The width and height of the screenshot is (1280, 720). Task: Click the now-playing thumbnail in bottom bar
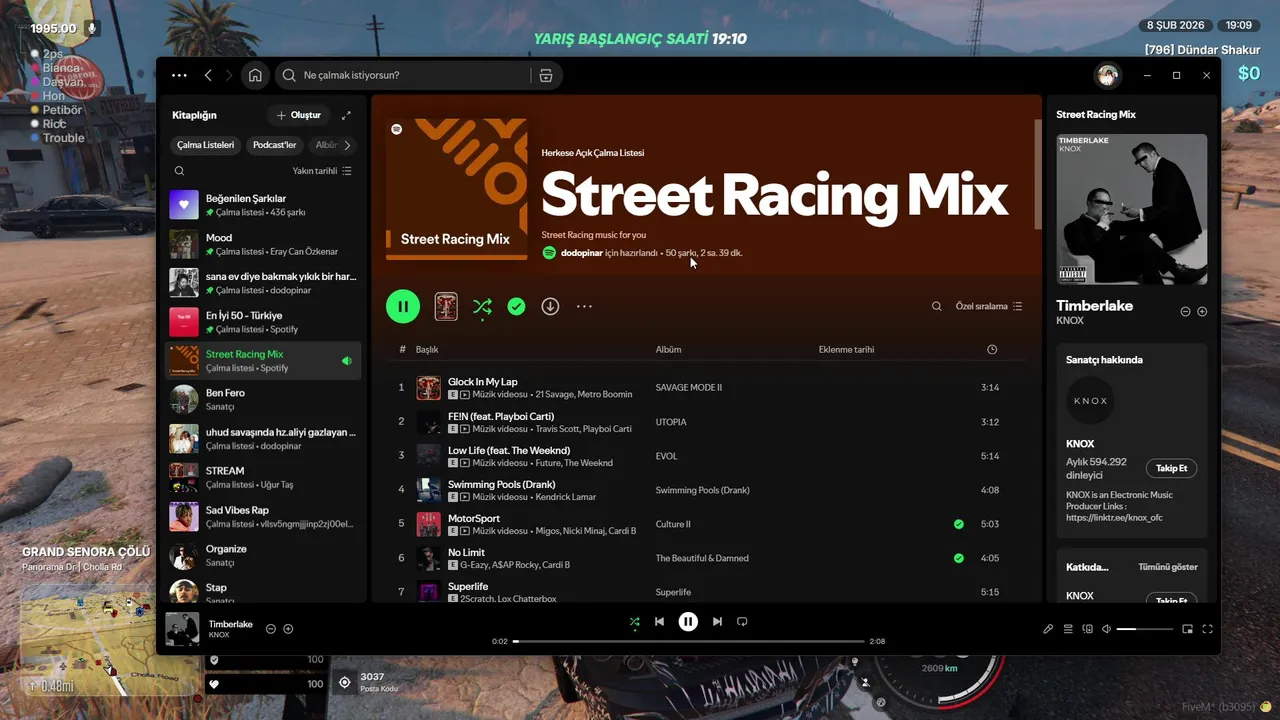click(182, 629)
